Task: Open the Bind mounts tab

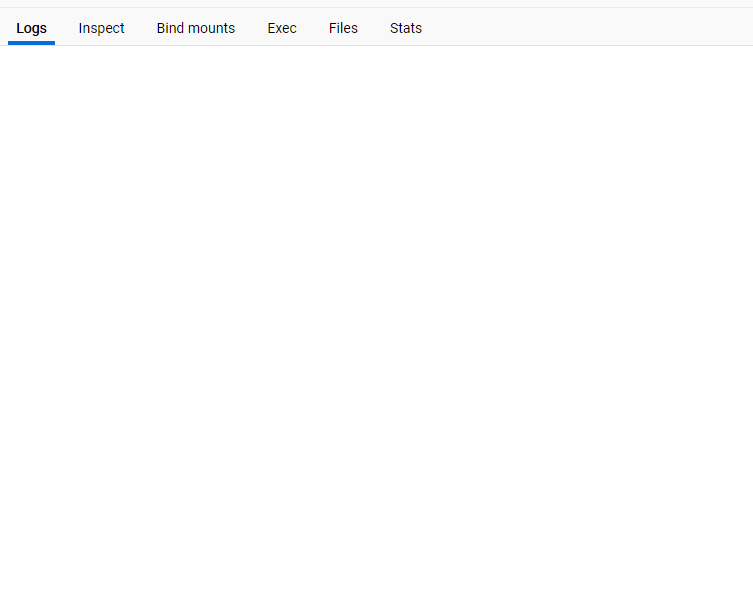Action: tap(196, 28)
